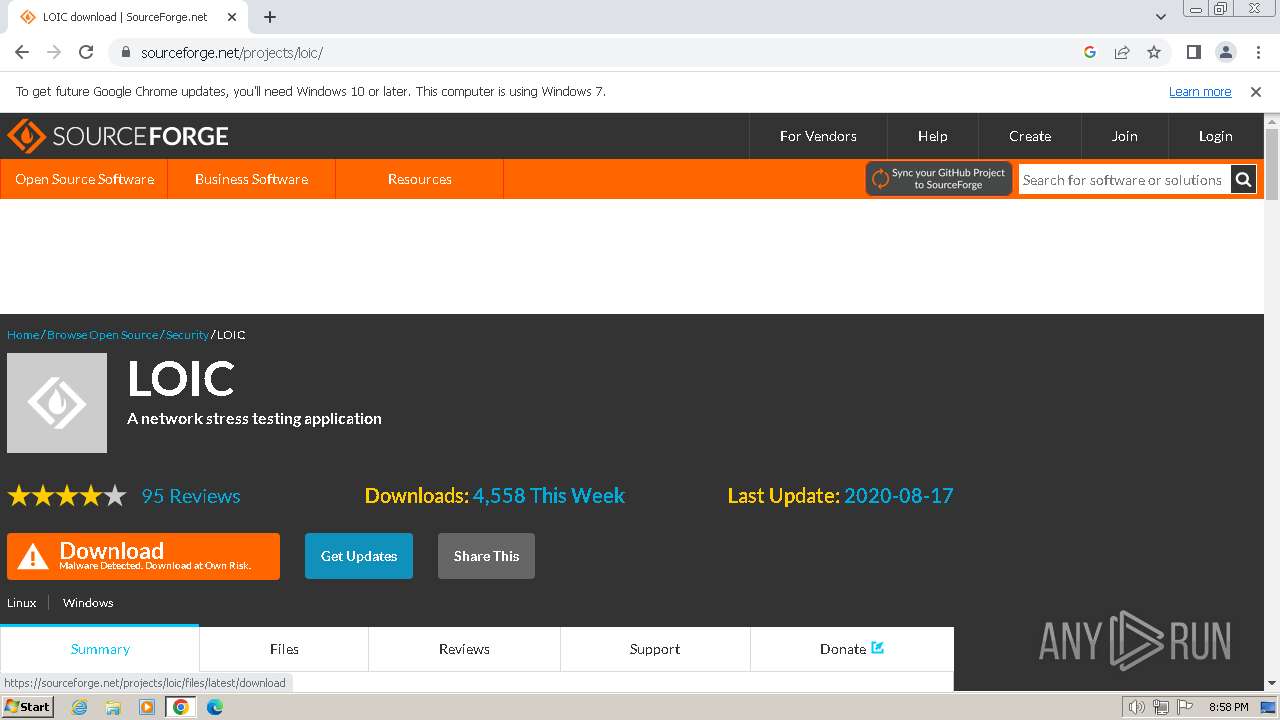Click the Security breadcrumb

click(x=187, y=335)
